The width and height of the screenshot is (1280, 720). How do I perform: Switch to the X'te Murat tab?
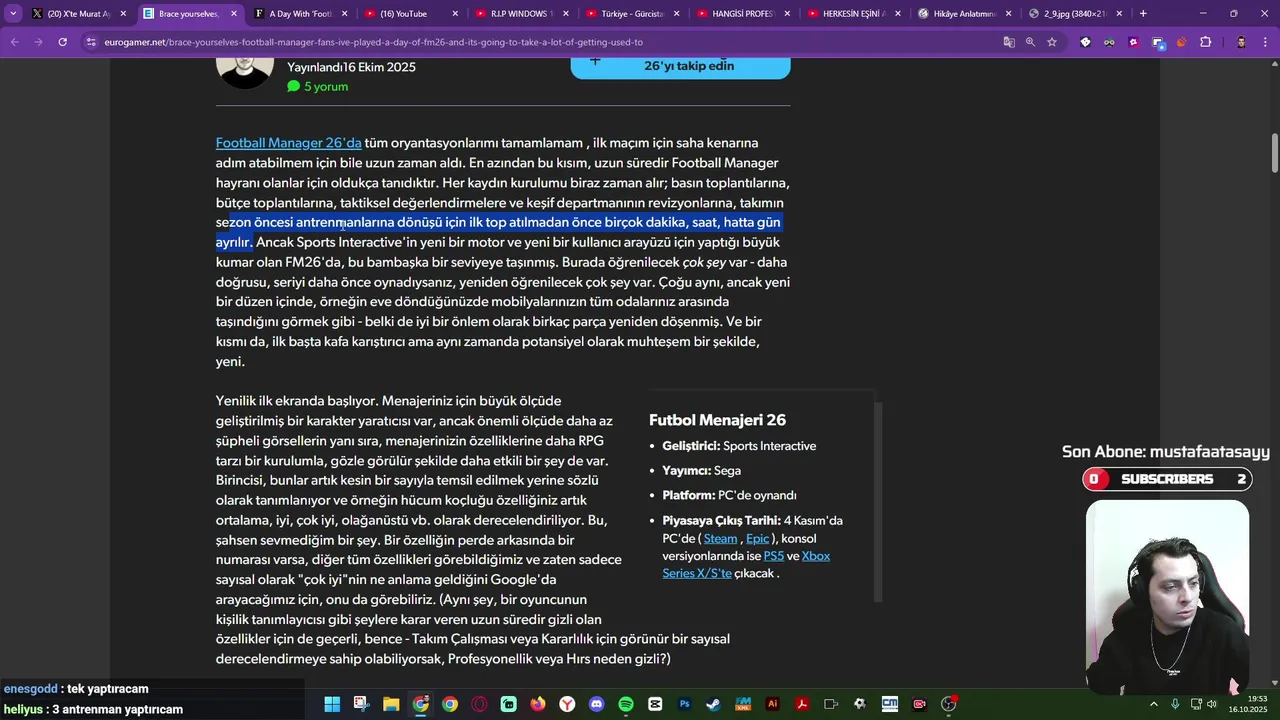point(77,13)
